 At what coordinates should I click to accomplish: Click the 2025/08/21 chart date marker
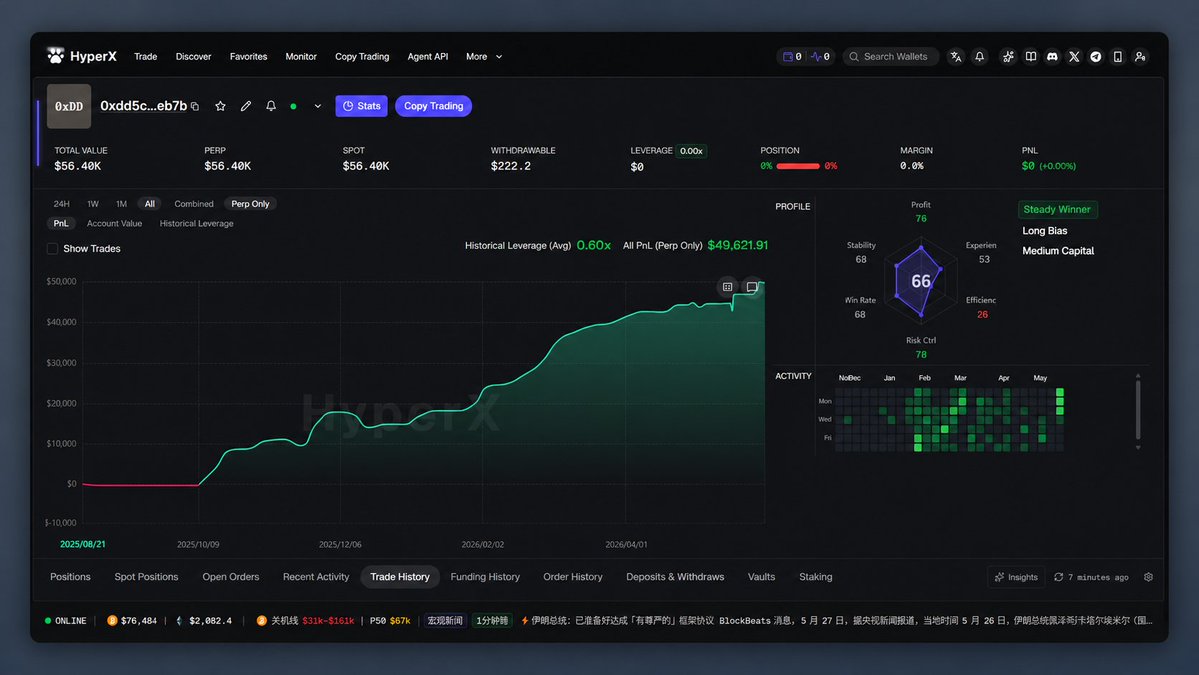coord(83,544)
